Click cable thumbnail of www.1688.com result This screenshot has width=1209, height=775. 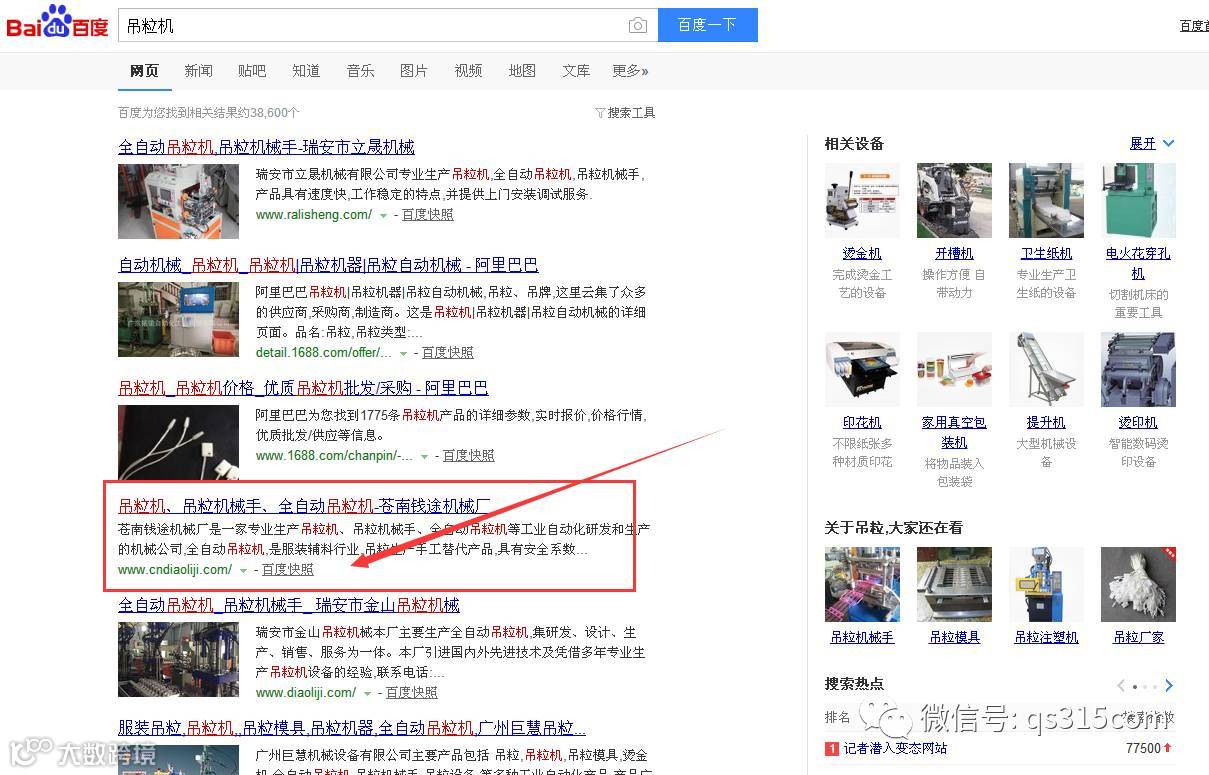(x=178, y=442)
